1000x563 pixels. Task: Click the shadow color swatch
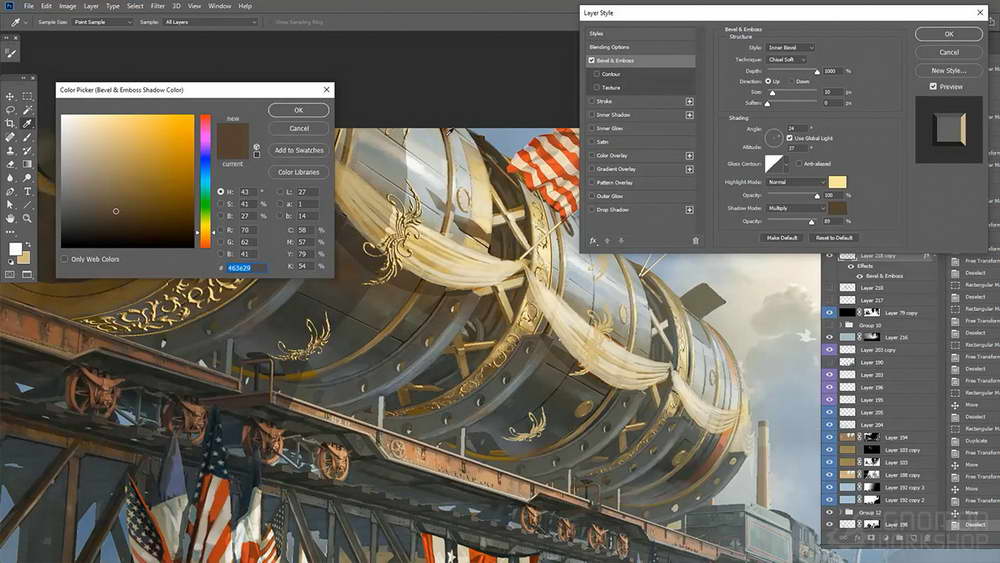[837, 208]
